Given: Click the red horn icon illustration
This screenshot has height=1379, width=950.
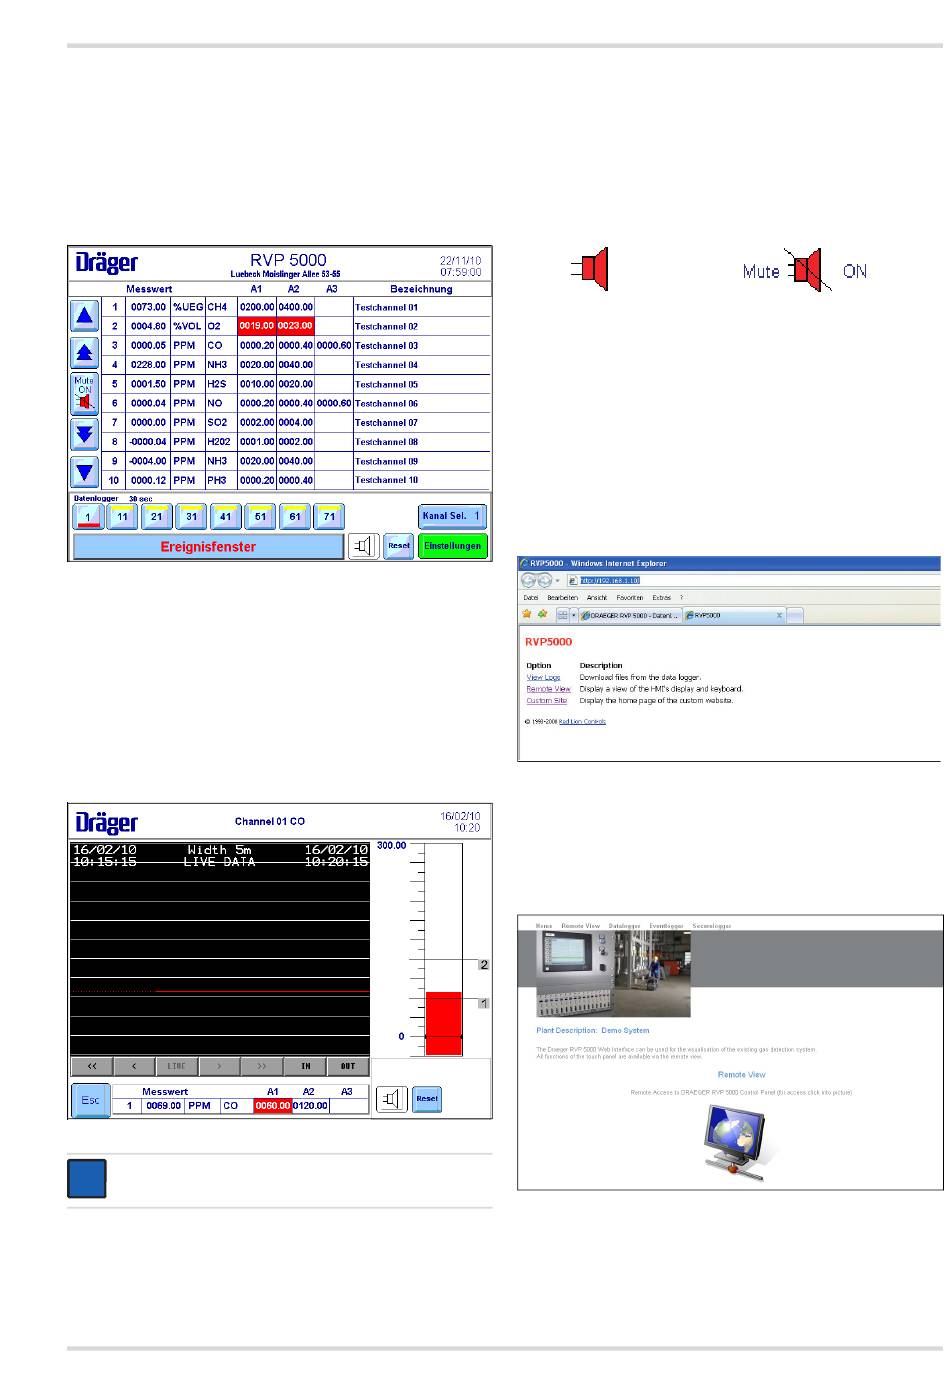Looking at the screenshot, I should click(x=590, y=270).
